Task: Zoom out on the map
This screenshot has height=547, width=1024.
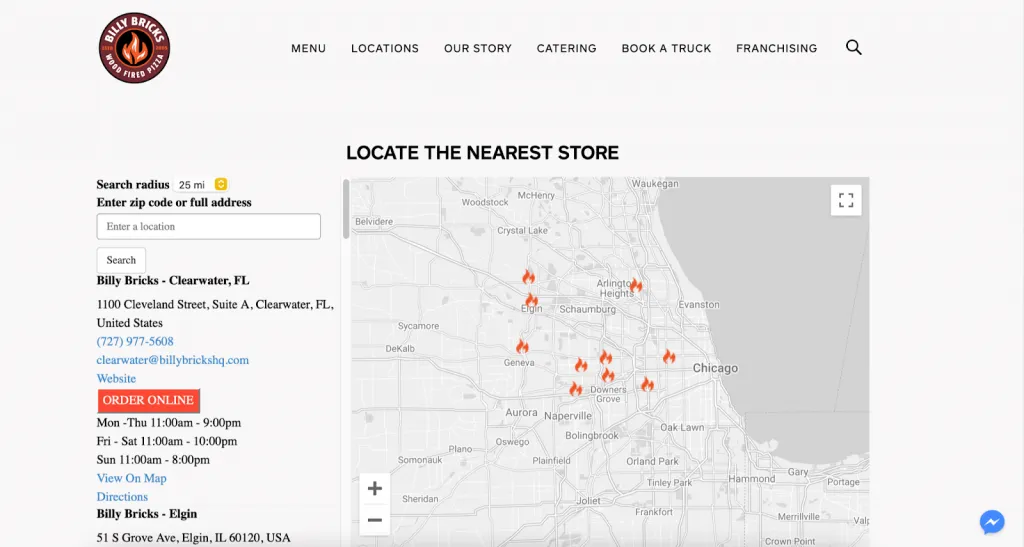Action: pos(375,520)
